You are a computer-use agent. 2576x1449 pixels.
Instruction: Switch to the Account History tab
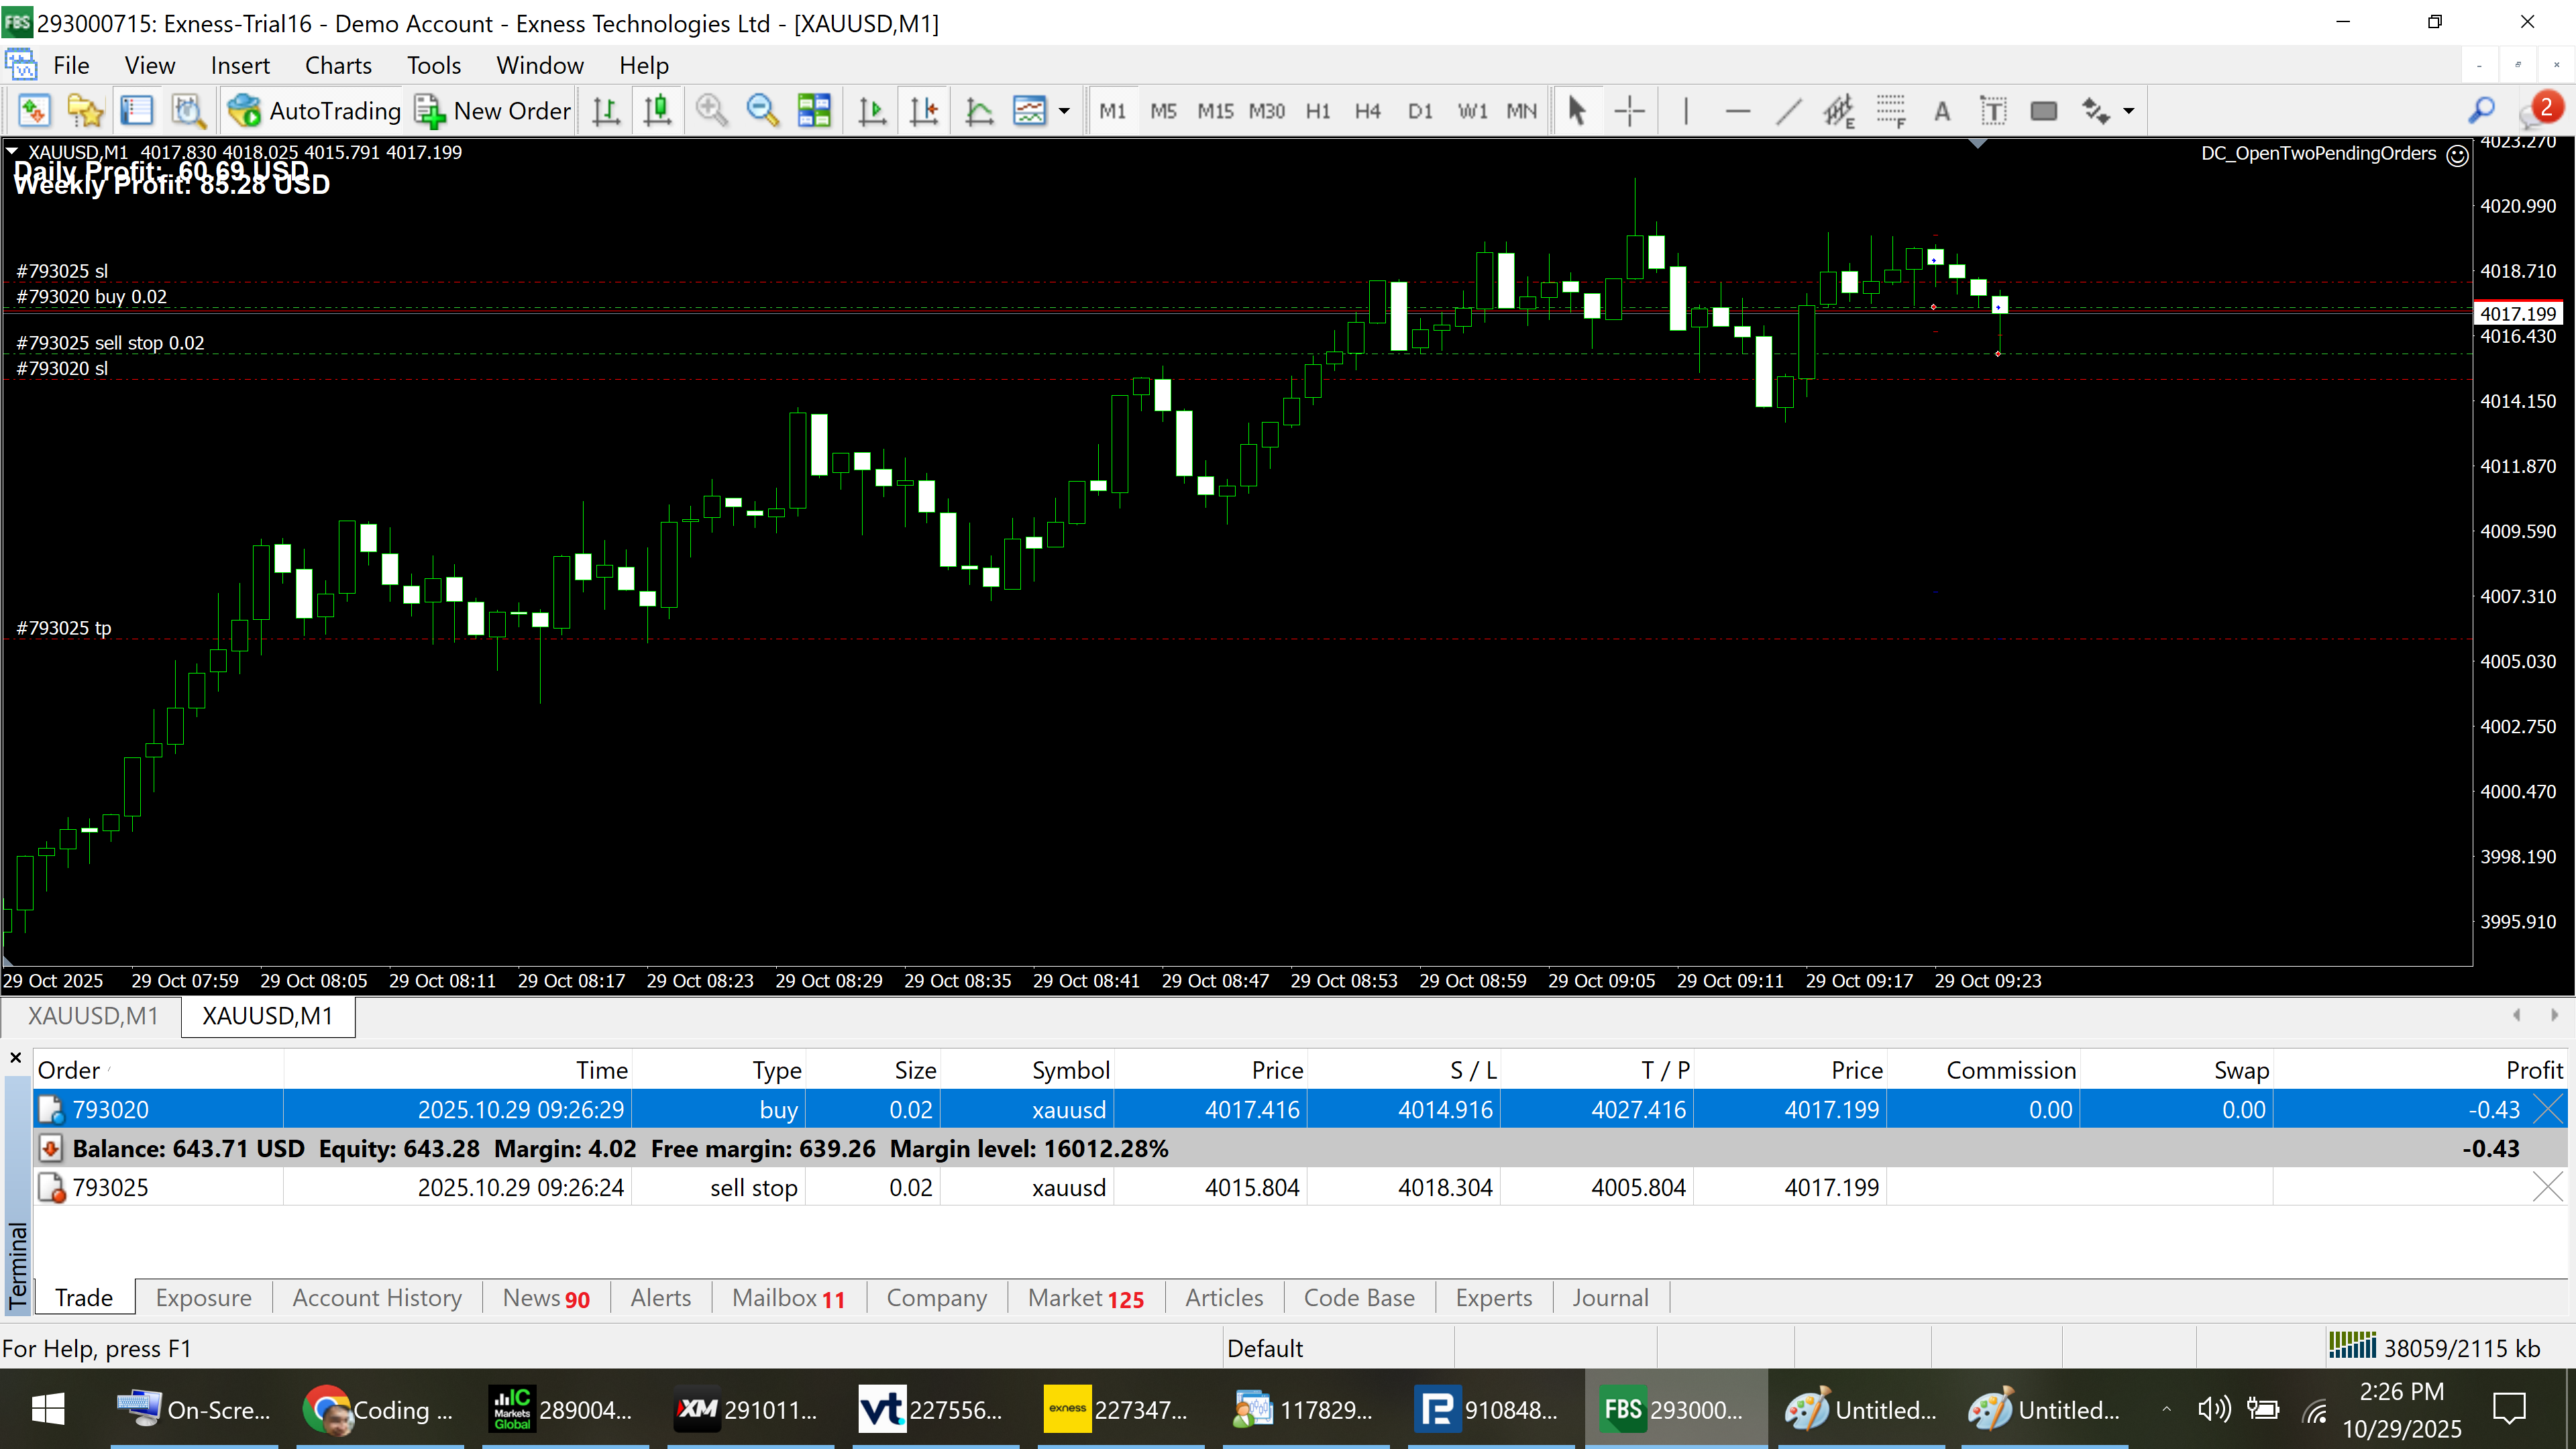coord(377,1297)
